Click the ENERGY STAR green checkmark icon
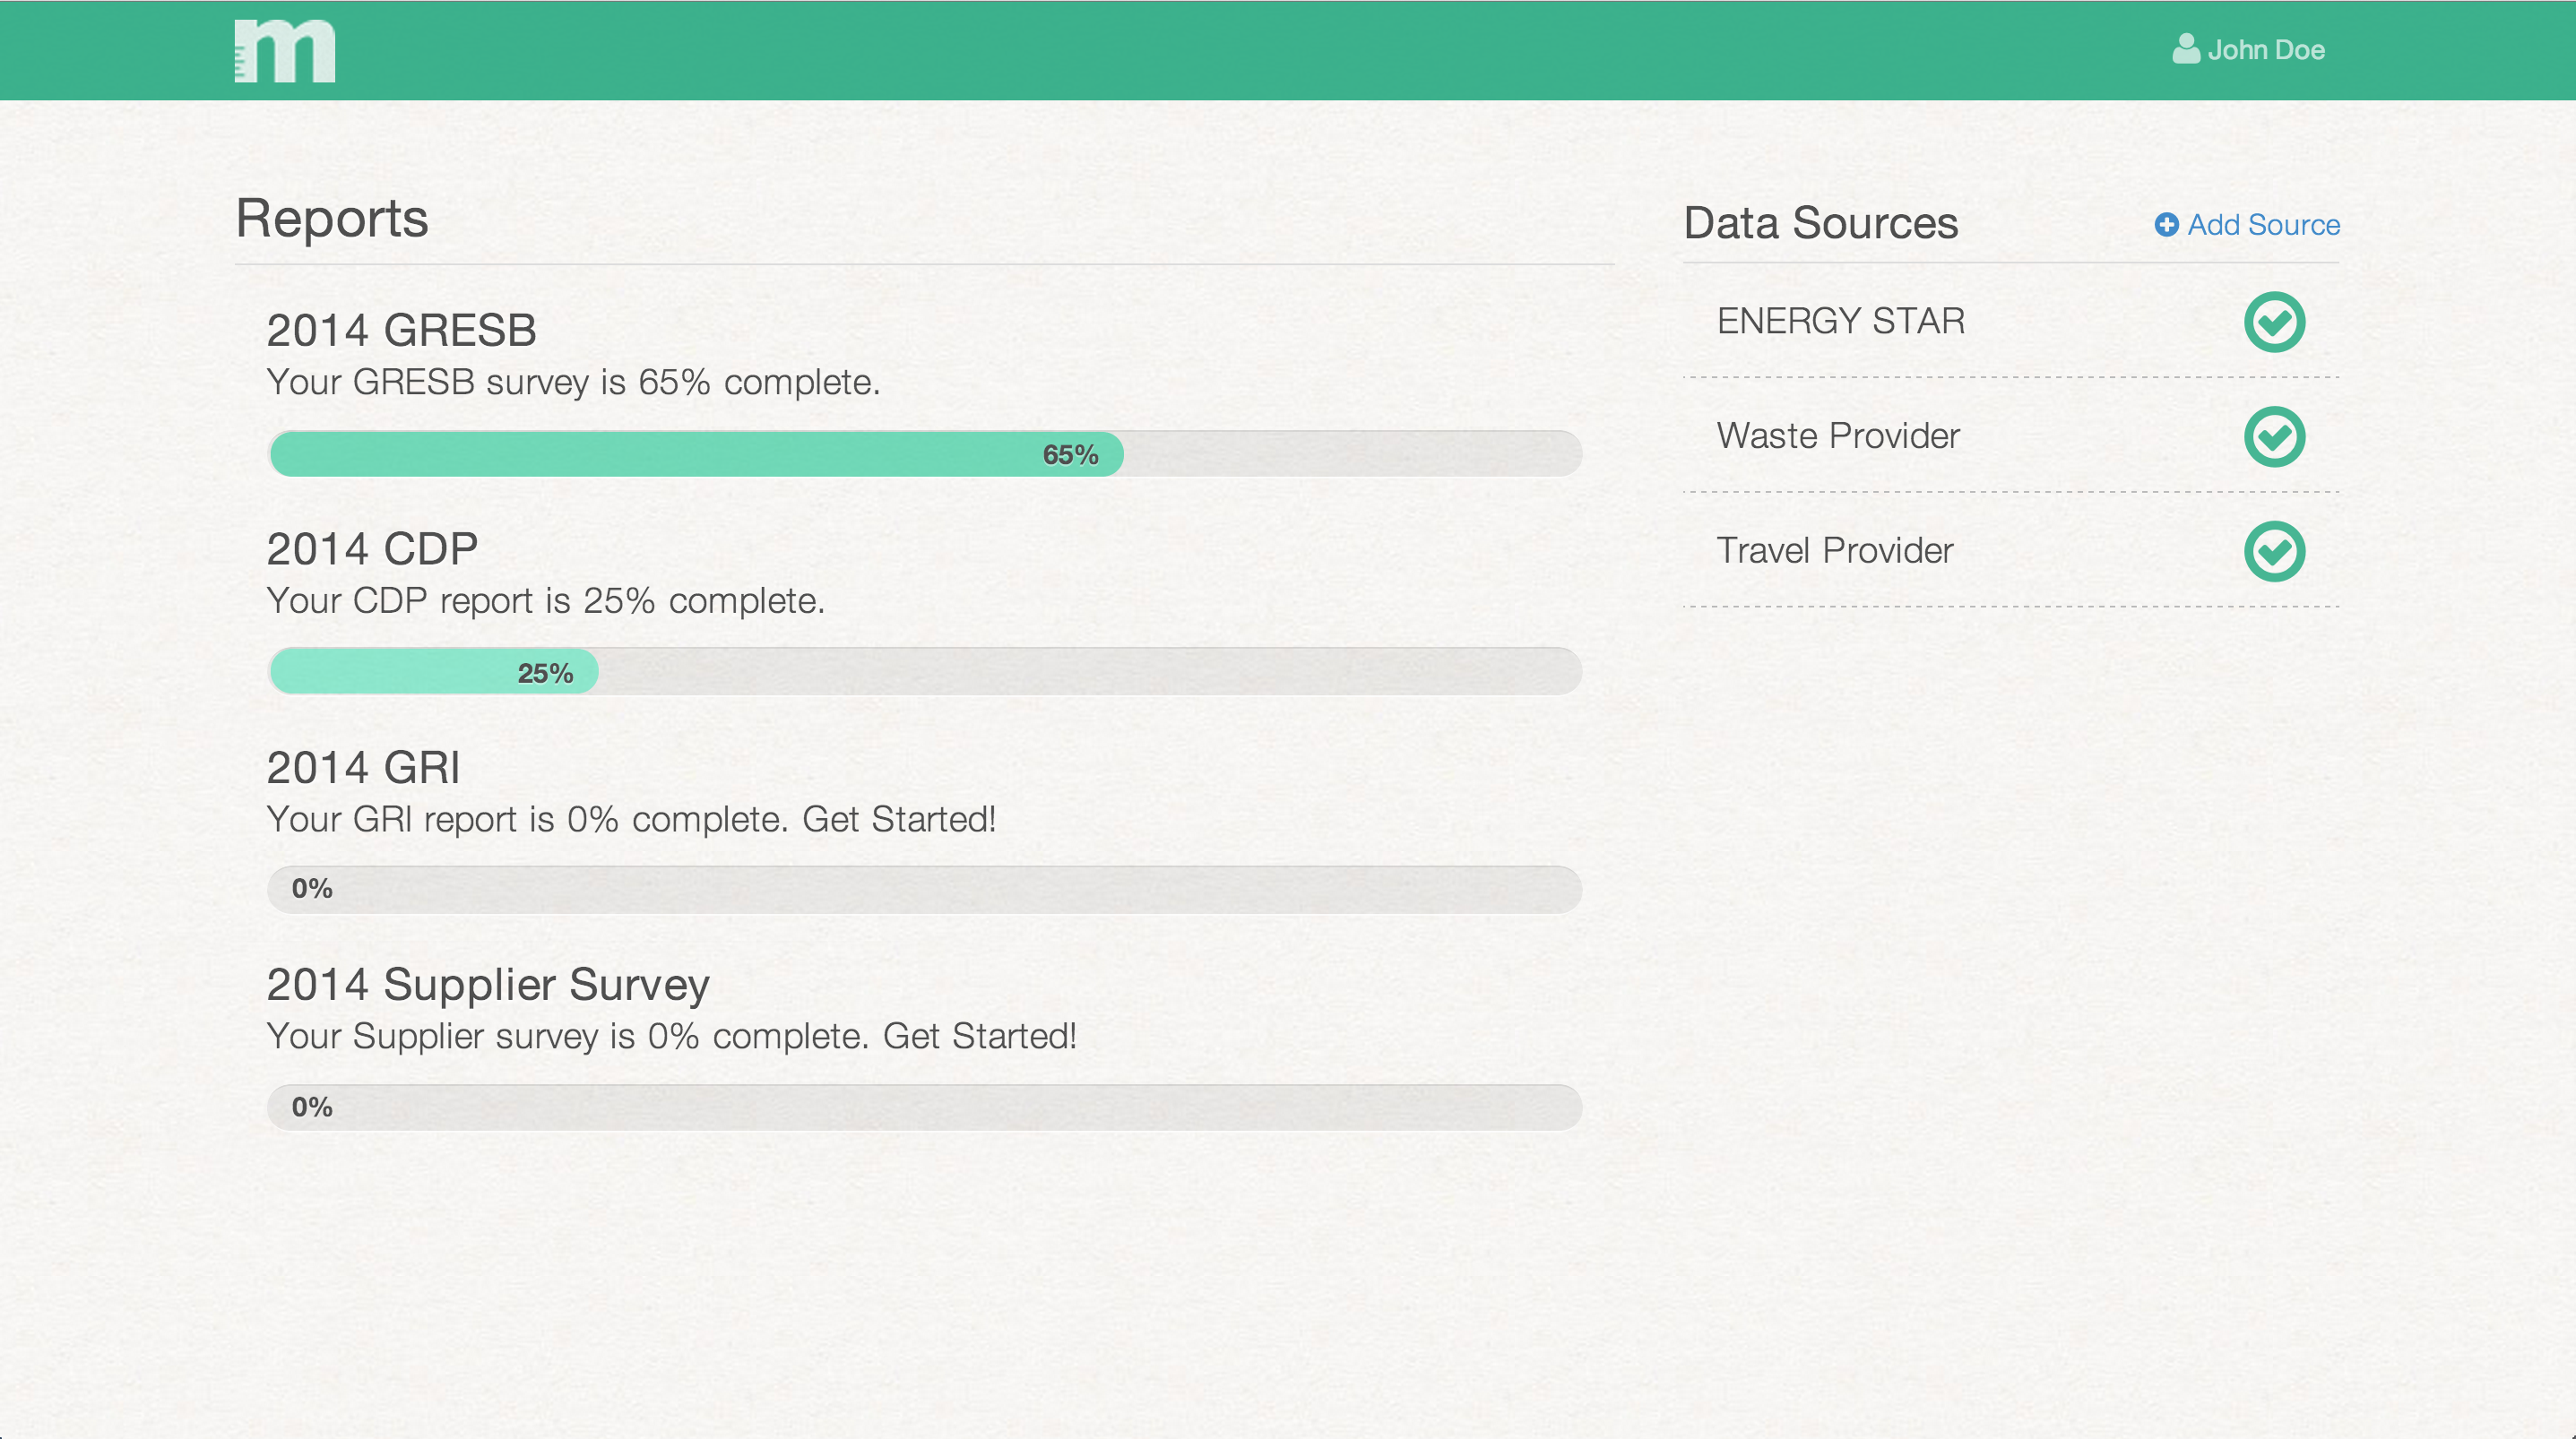 [2274, 322]
